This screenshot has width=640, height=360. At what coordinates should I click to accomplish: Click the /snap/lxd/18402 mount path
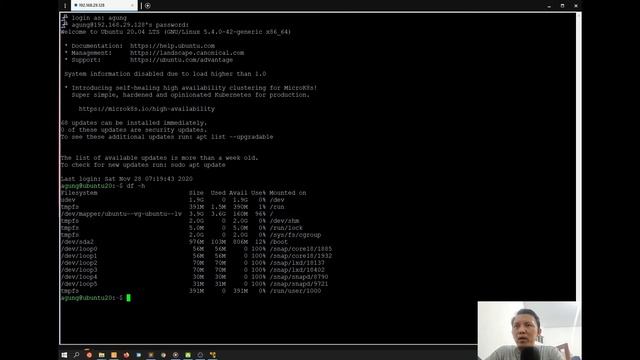(297, 270)
